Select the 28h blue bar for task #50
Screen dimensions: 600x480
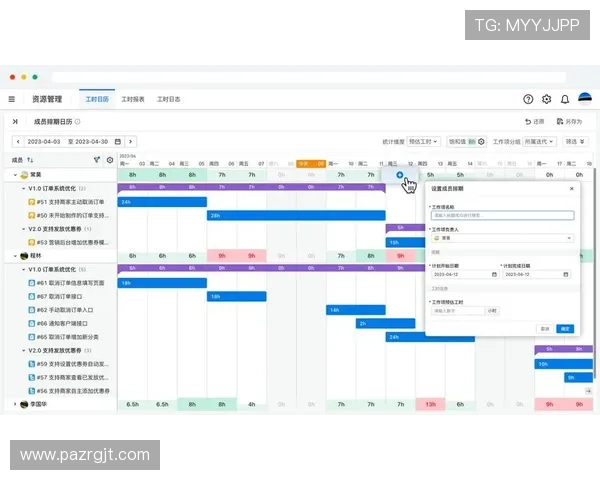tap(296, 216)
